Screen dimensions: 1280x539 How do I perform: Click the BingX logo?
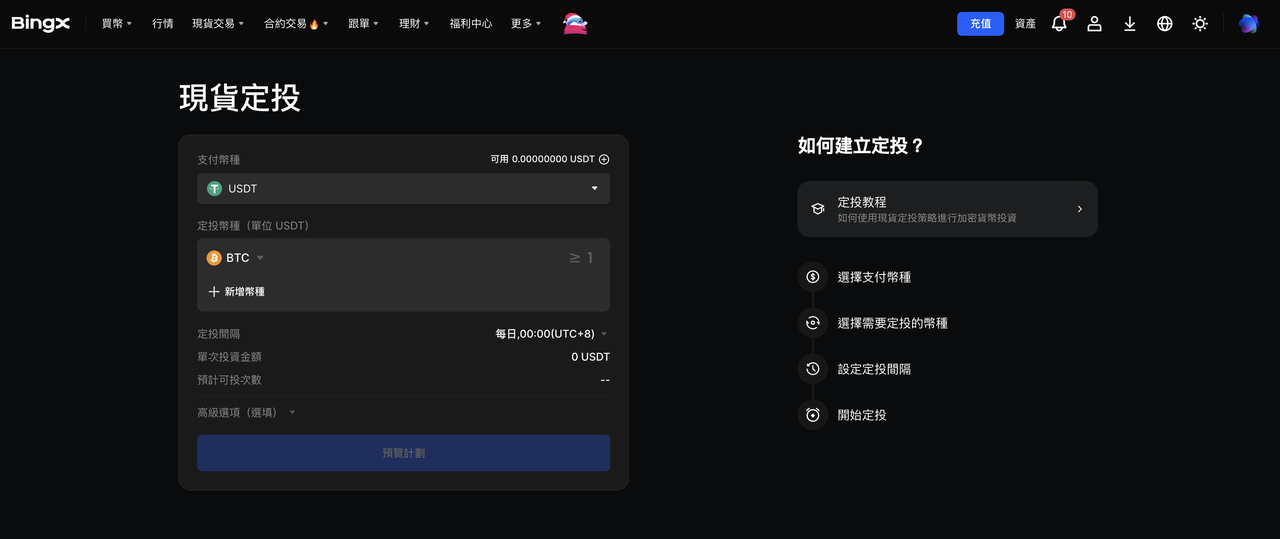pos(41,23)
